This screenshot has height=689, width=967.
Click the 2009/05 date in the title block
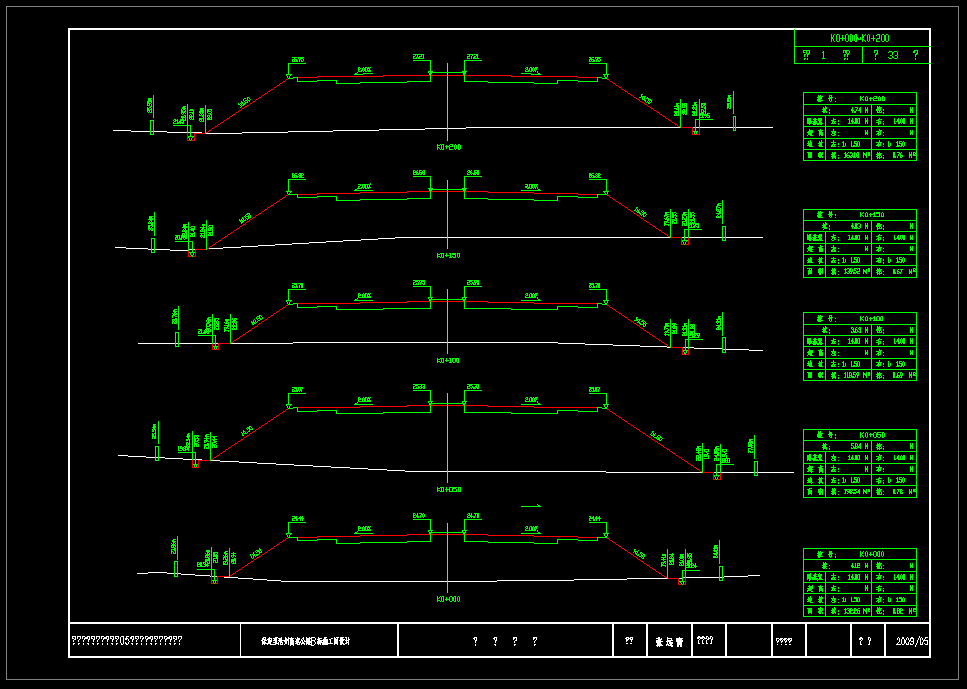pyautogui.click(x=911, y=641)
